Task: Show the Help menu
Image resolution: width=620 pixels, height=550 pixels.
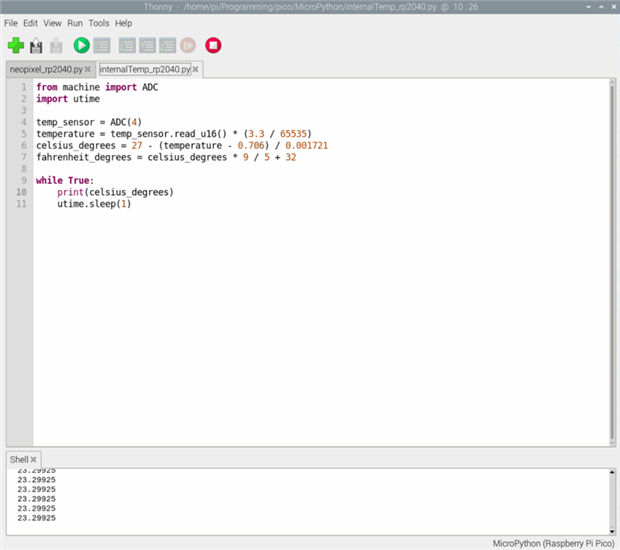Action: click(123, 22)
